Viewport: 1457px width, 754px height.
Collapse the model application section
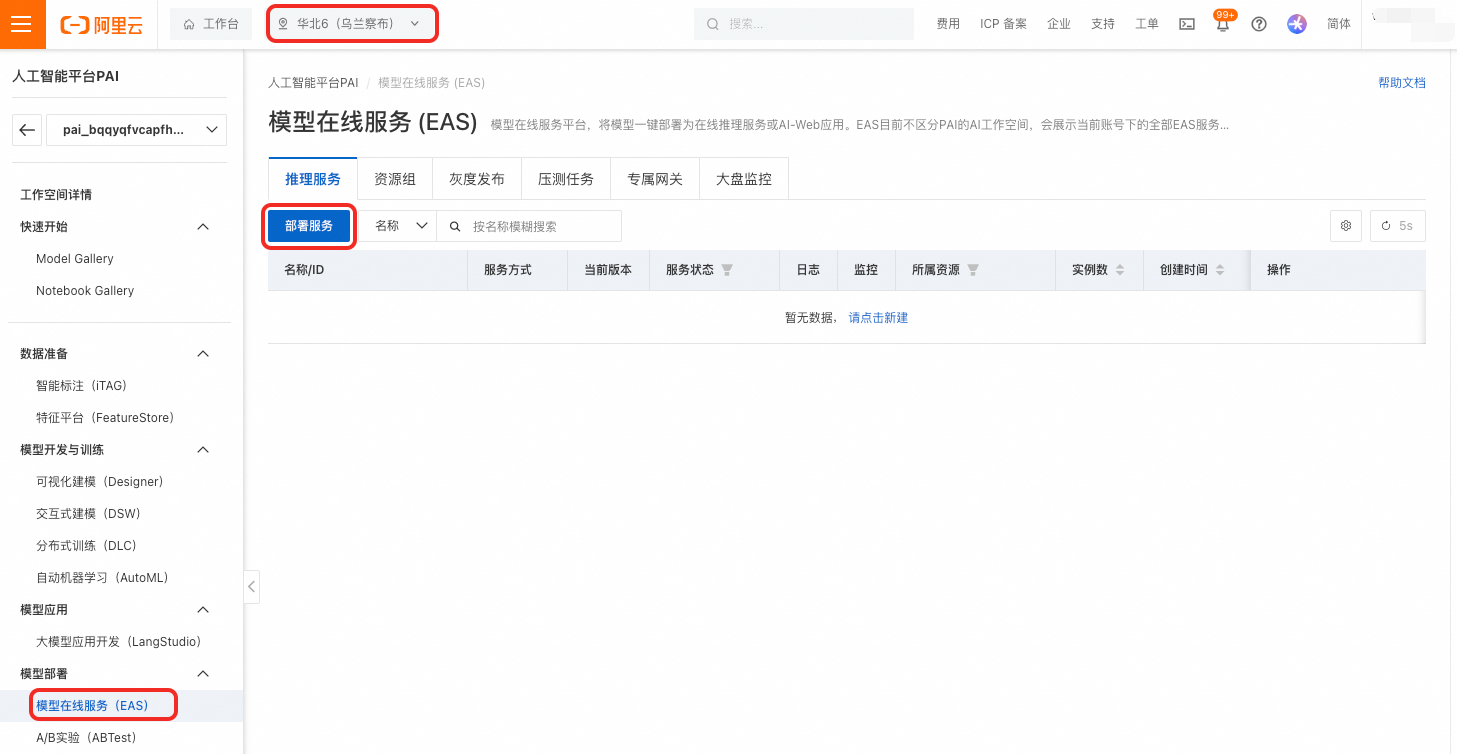pos(203,610)
